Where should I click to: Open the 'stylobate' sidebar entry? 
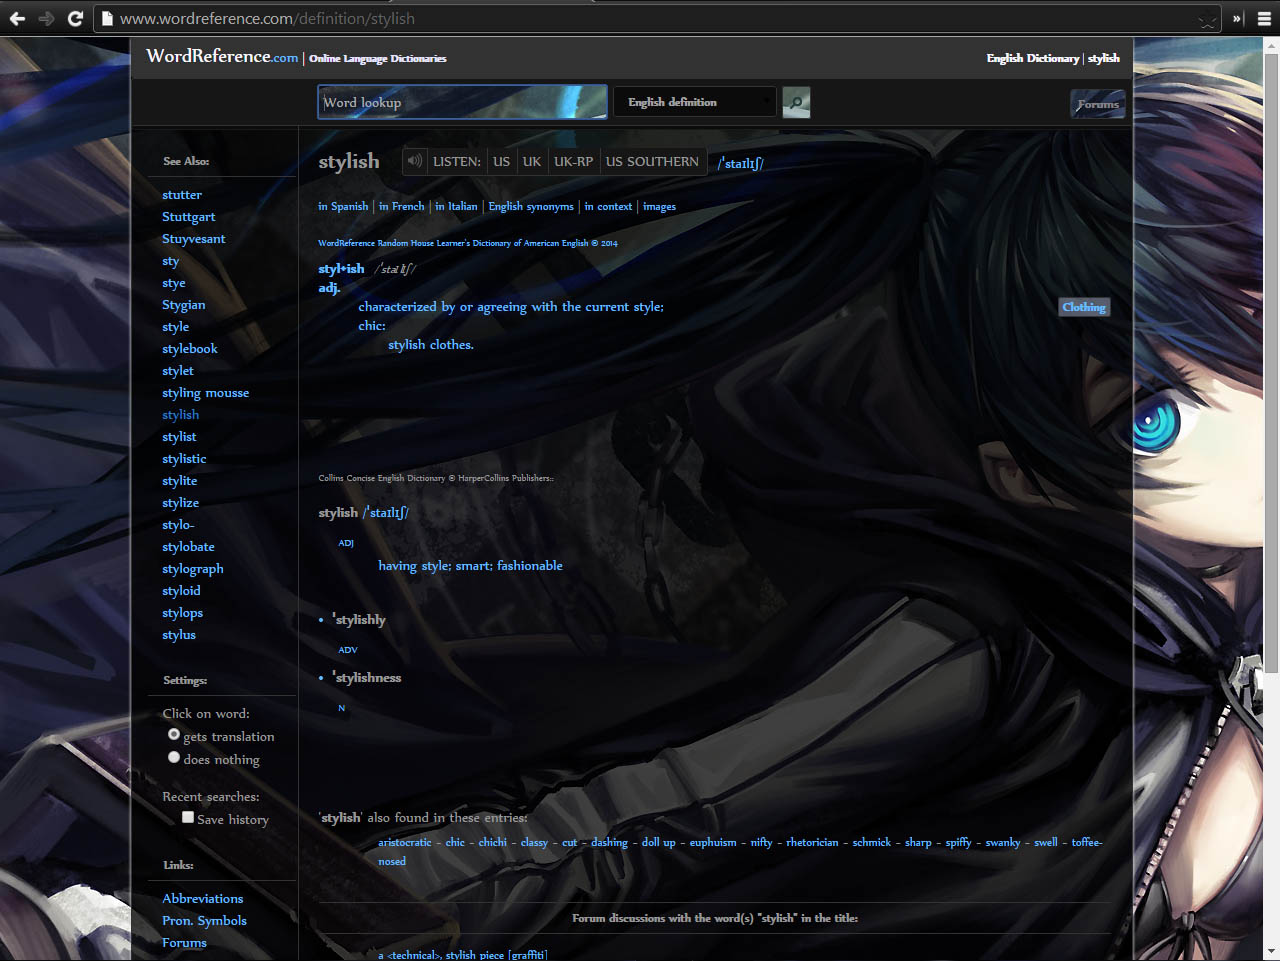pyautogui.click(x=188, y=546)
